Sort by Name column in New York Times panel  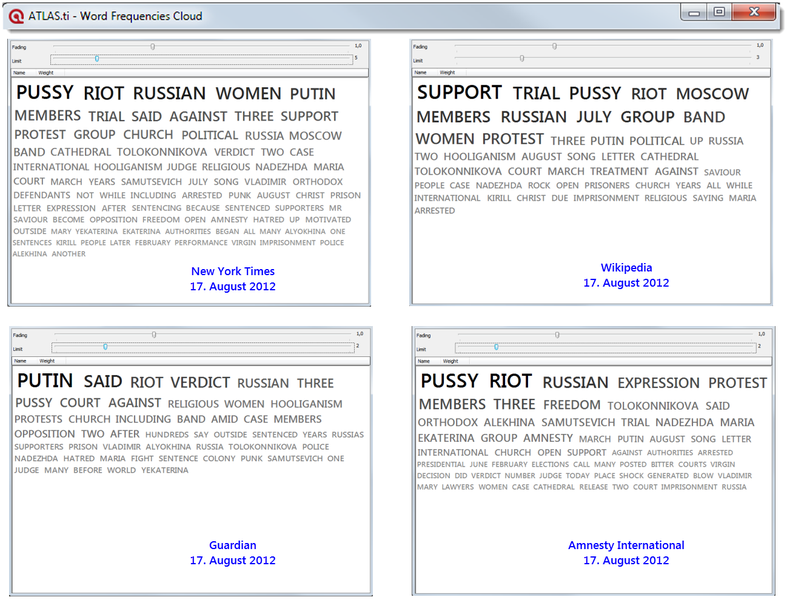19,73
